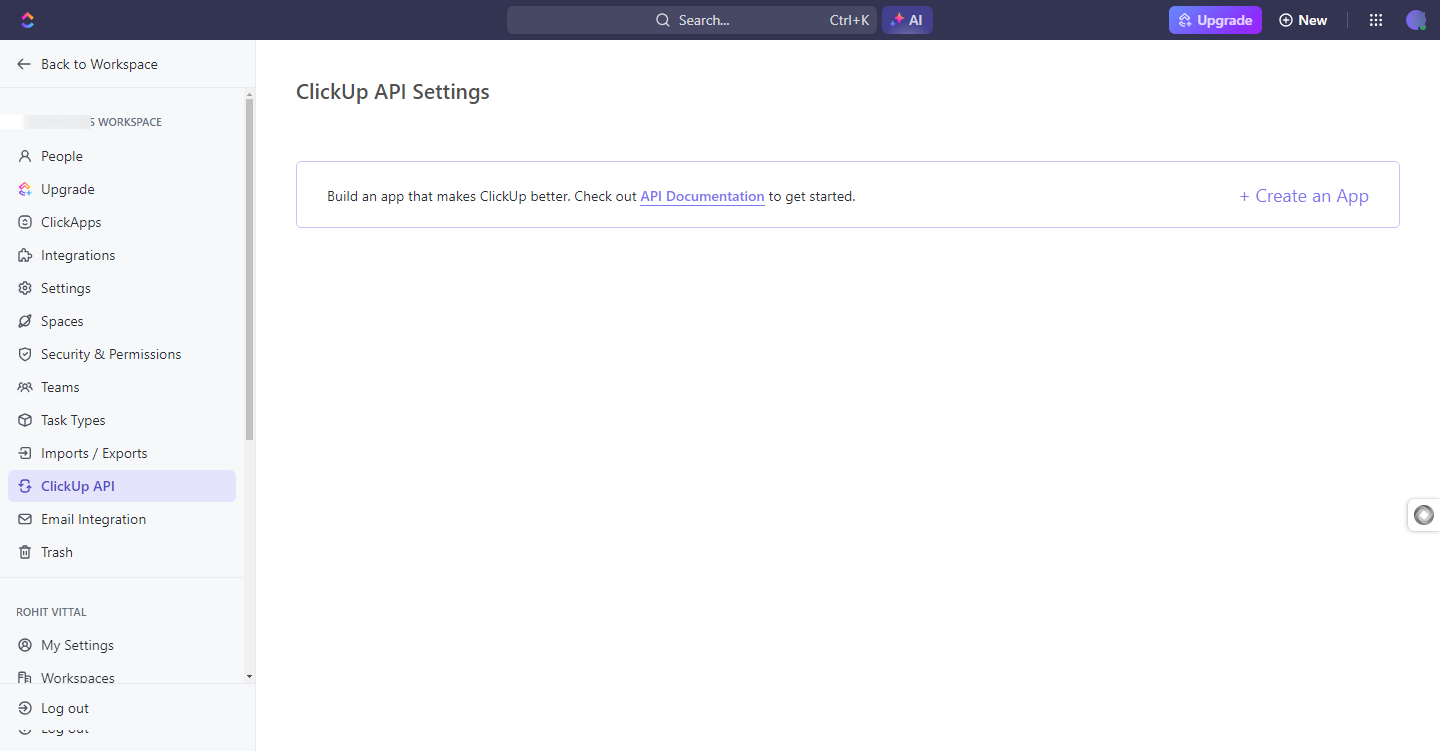
Task: Open the sidebar Upgrade item
Action: coord(122,189)
